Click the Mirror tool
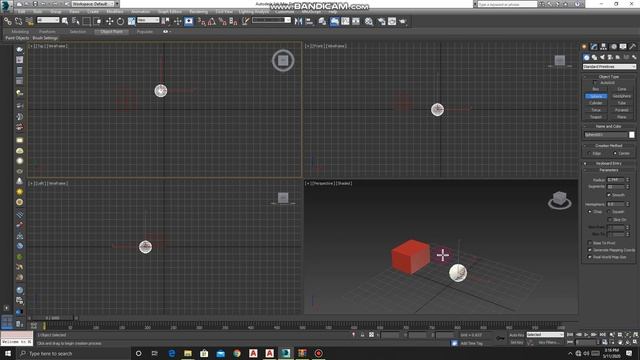The width and height of the screenshot is (640, 360). pos(298,21)
